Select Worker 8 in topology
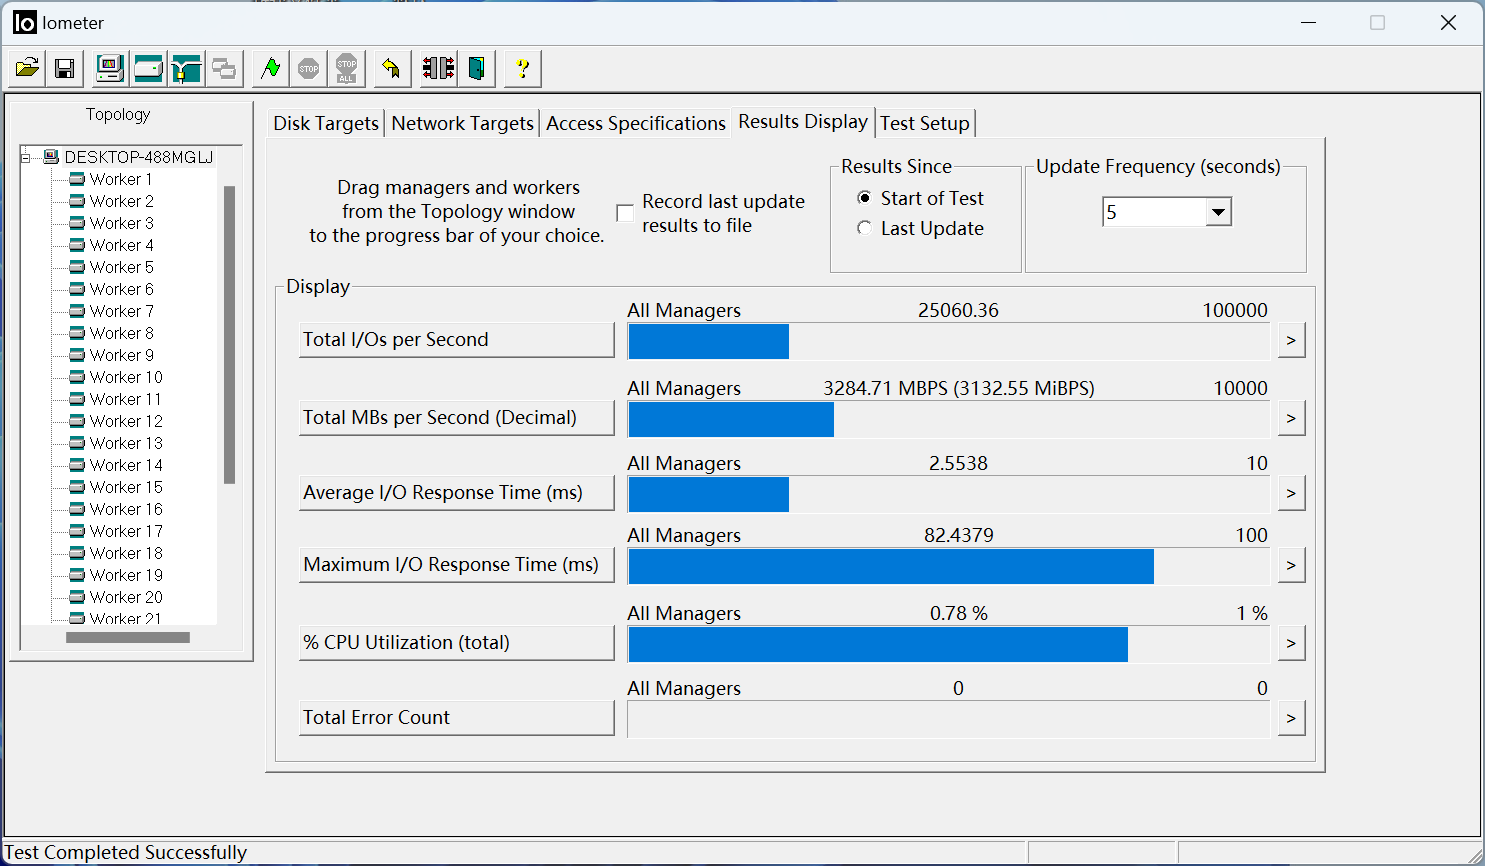This screenshot has width=1485, height=866. point(121,333)
